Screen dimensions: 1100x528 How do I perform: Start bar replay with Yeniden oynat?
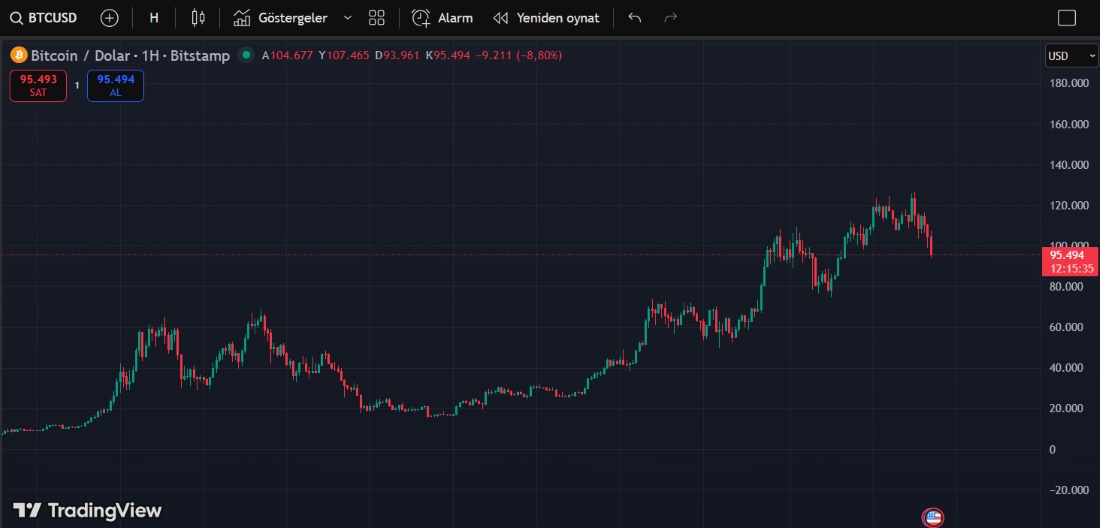coord(546,18)
